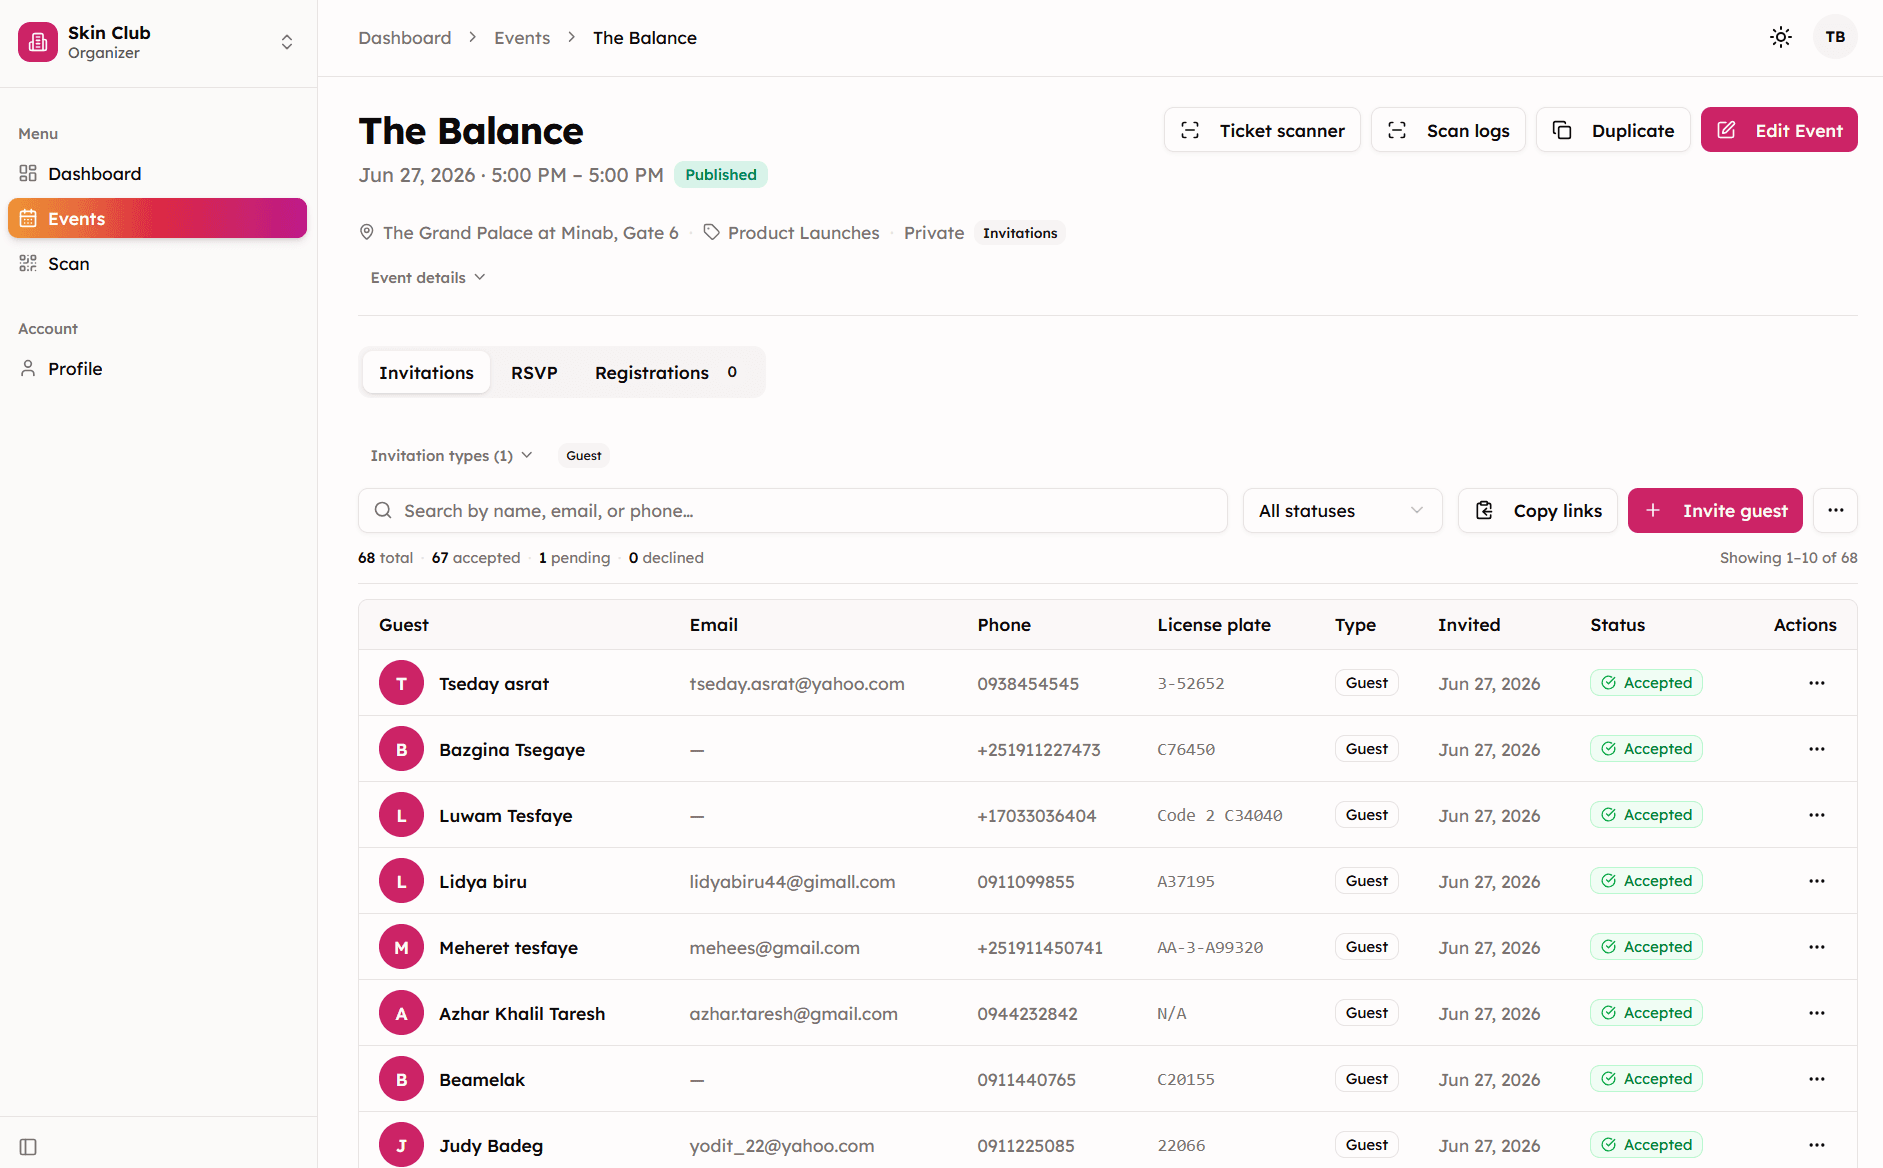The height and width of the screenshot is (1168, 1883).
Task: Open actions menu for Tseday asrat
Action: click(1817, 683)
